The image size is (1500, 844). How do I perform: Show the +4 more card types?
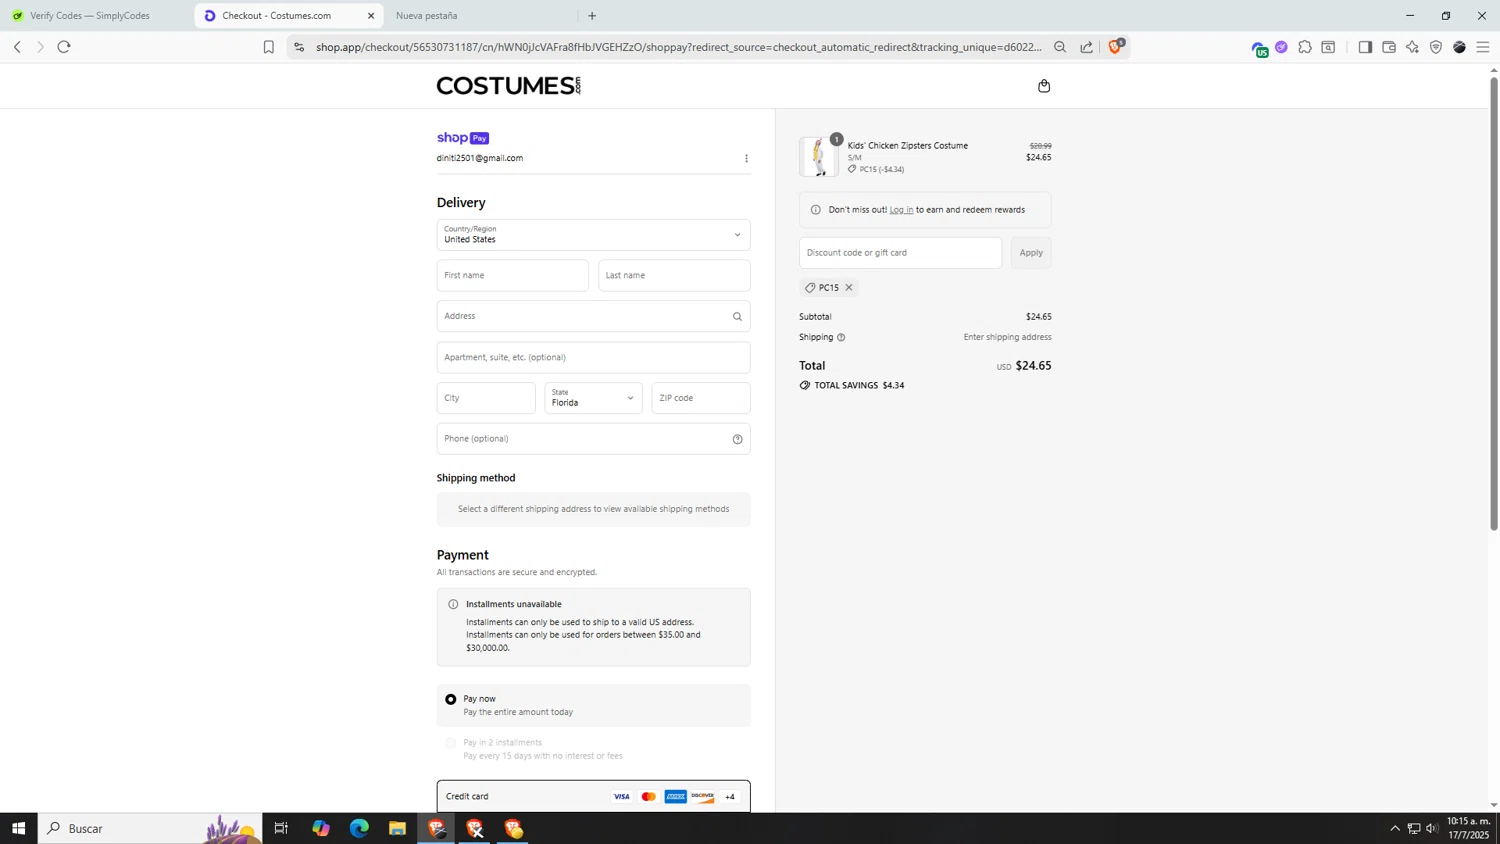click(x=730, y=797)
